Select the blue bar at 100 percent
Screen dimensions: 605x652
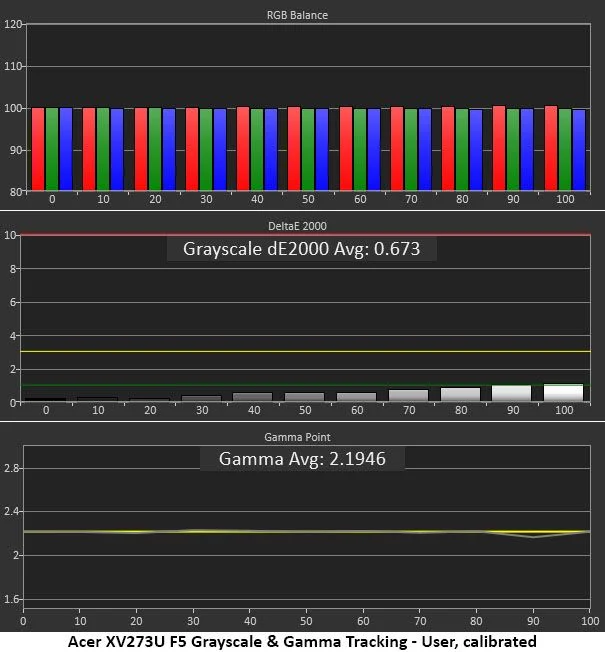(x=579, y=150)
